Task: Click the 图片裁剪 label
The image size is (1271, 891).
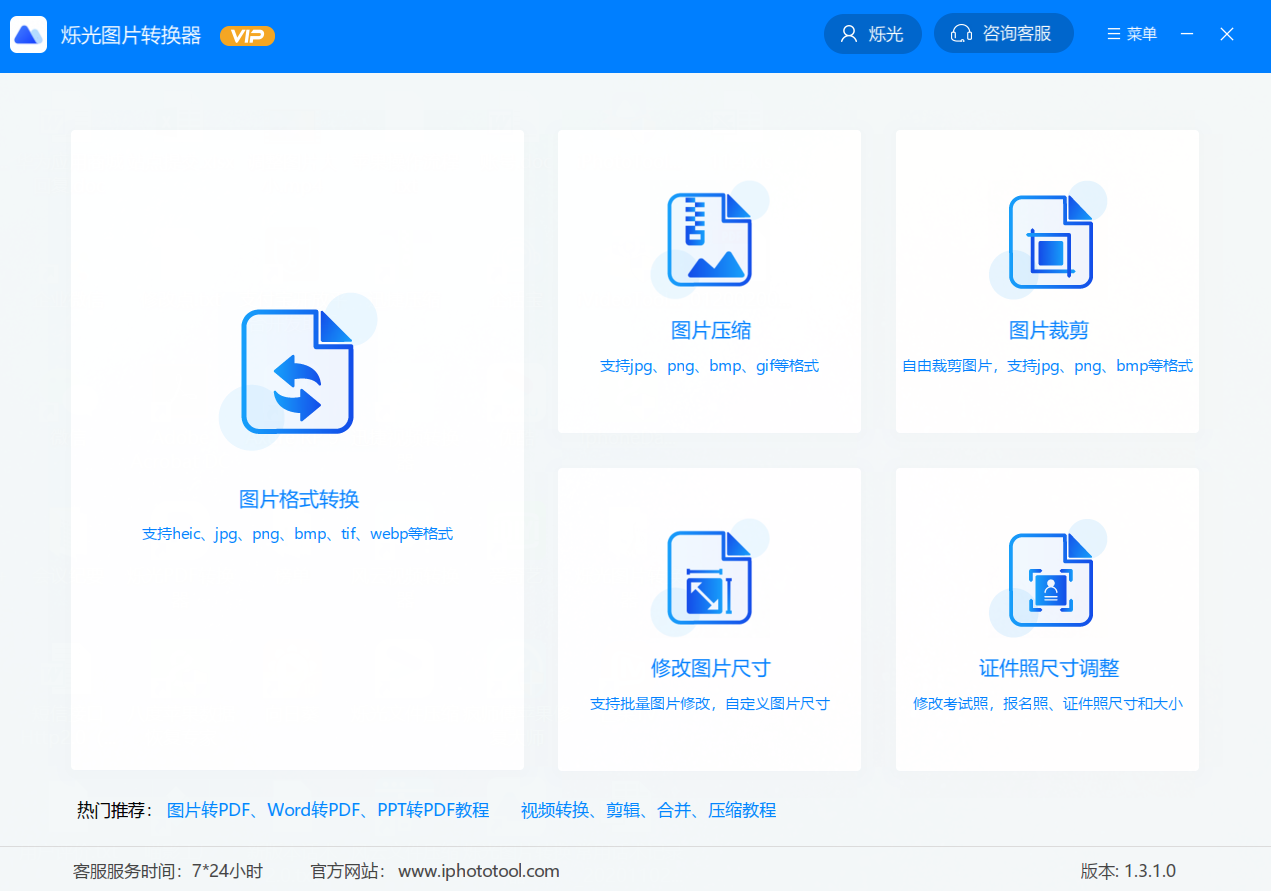Action: (x=1048, y=331)
